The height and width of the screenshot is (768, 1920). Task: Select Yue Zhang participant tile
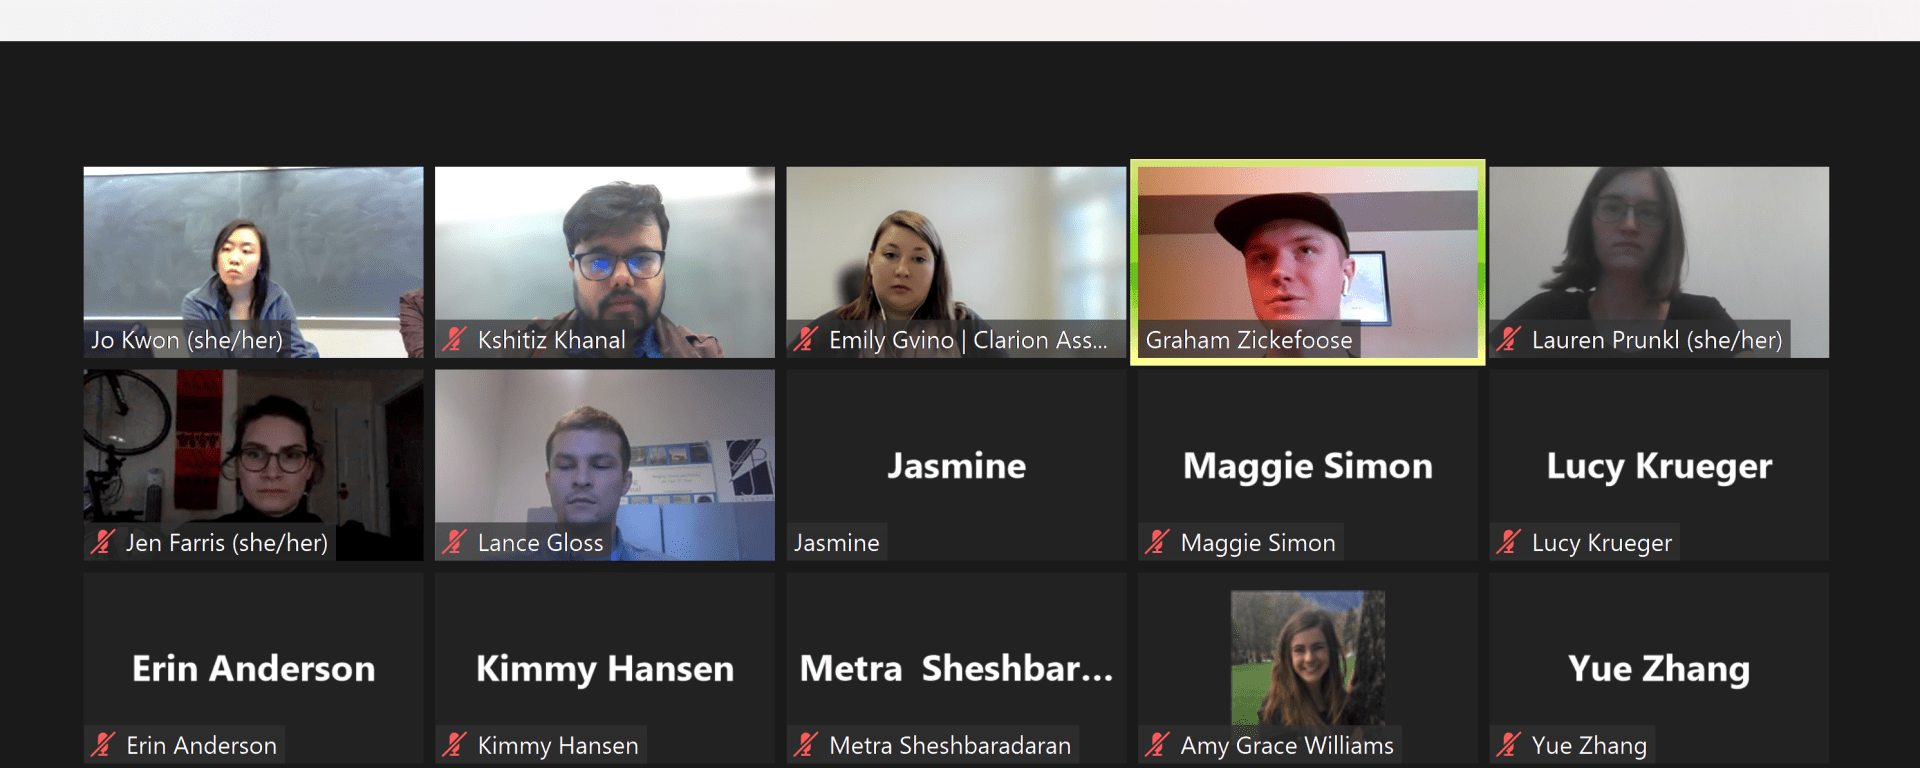pyautogui.click(x=1659, y=668)
